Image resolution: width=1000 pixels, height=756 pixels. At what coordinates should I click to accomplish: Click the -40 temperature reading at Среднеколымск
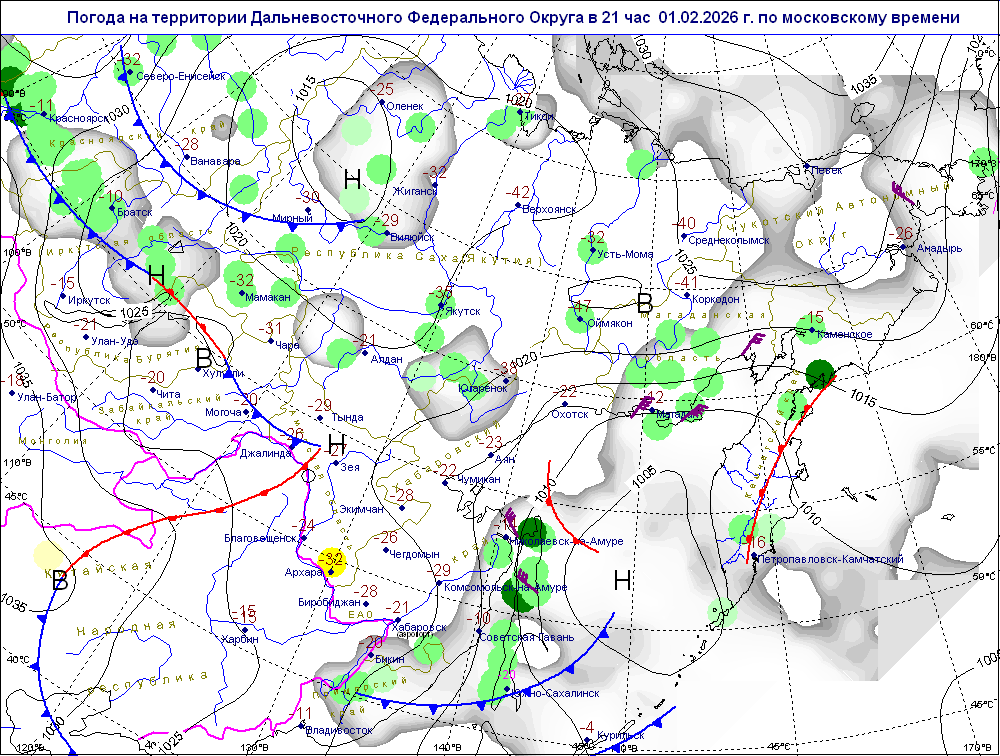point(684,223)
